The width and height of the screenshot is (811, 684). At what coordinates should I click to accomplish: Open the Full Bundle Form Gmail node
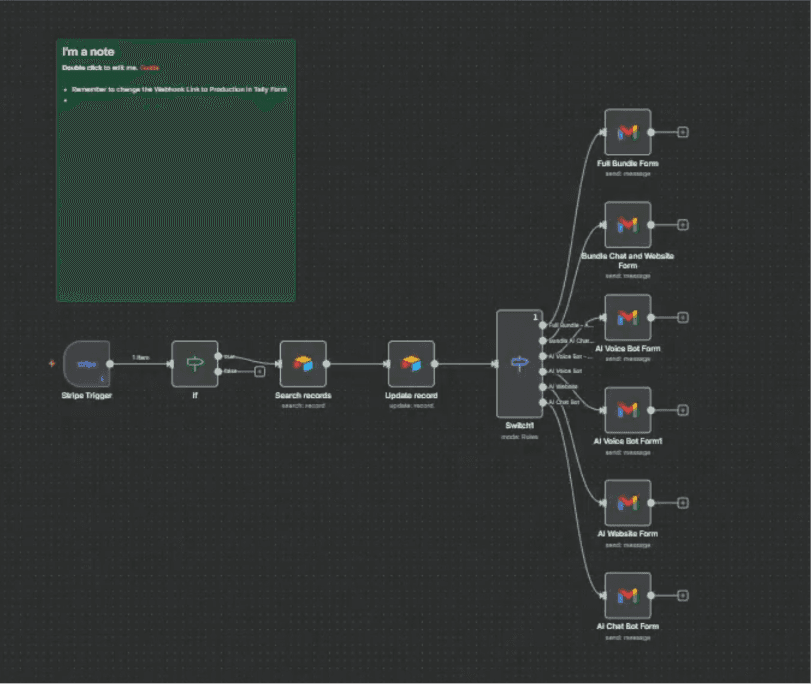pos(627,132)
